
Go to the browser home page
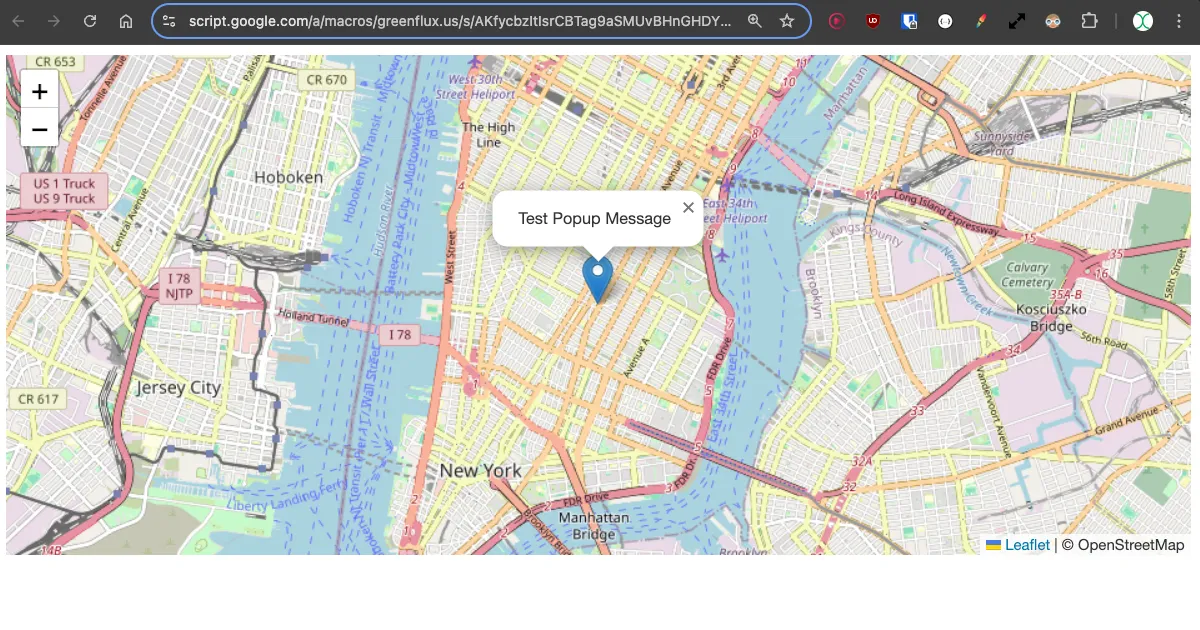point(126,21)
